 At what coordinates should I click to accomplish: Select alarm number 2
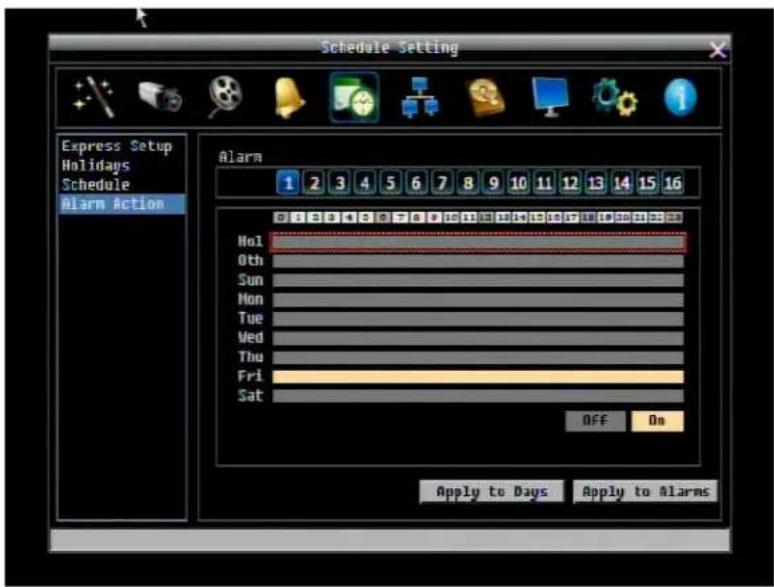(314, 183)
